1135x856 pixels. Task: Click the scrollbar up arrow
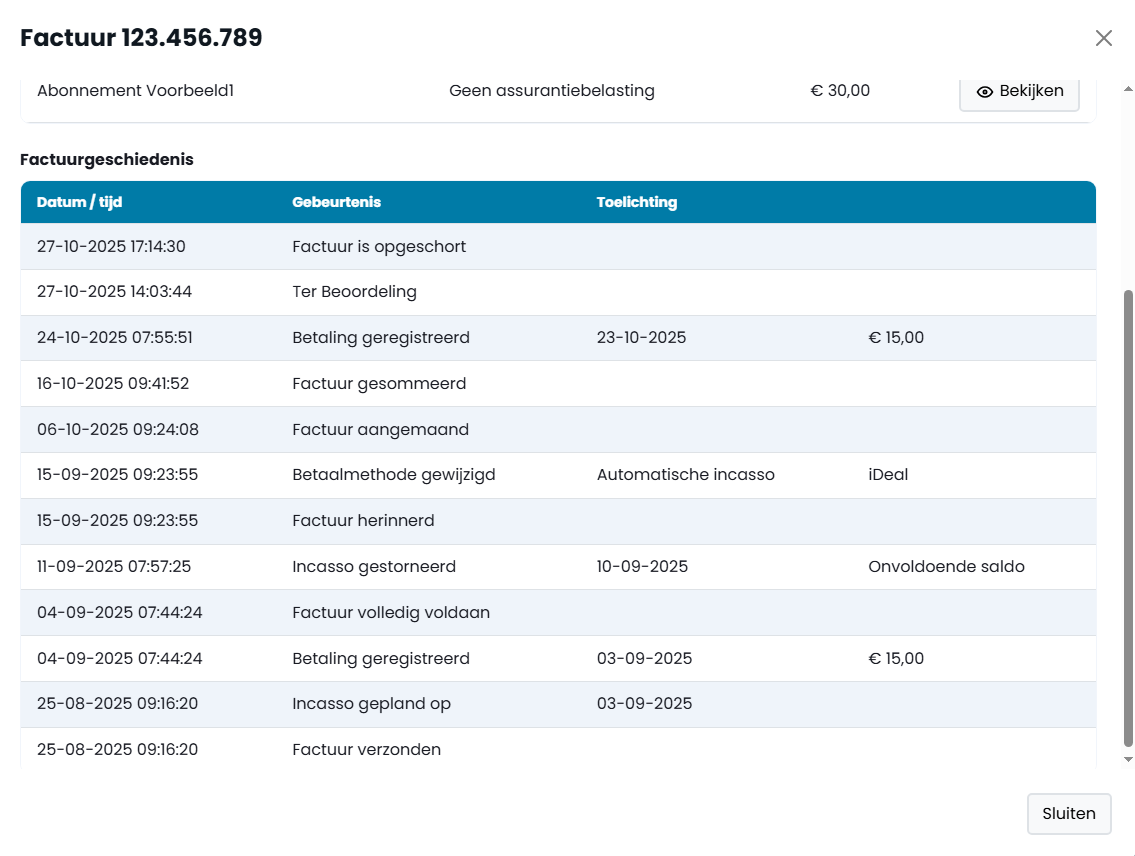1128,89
